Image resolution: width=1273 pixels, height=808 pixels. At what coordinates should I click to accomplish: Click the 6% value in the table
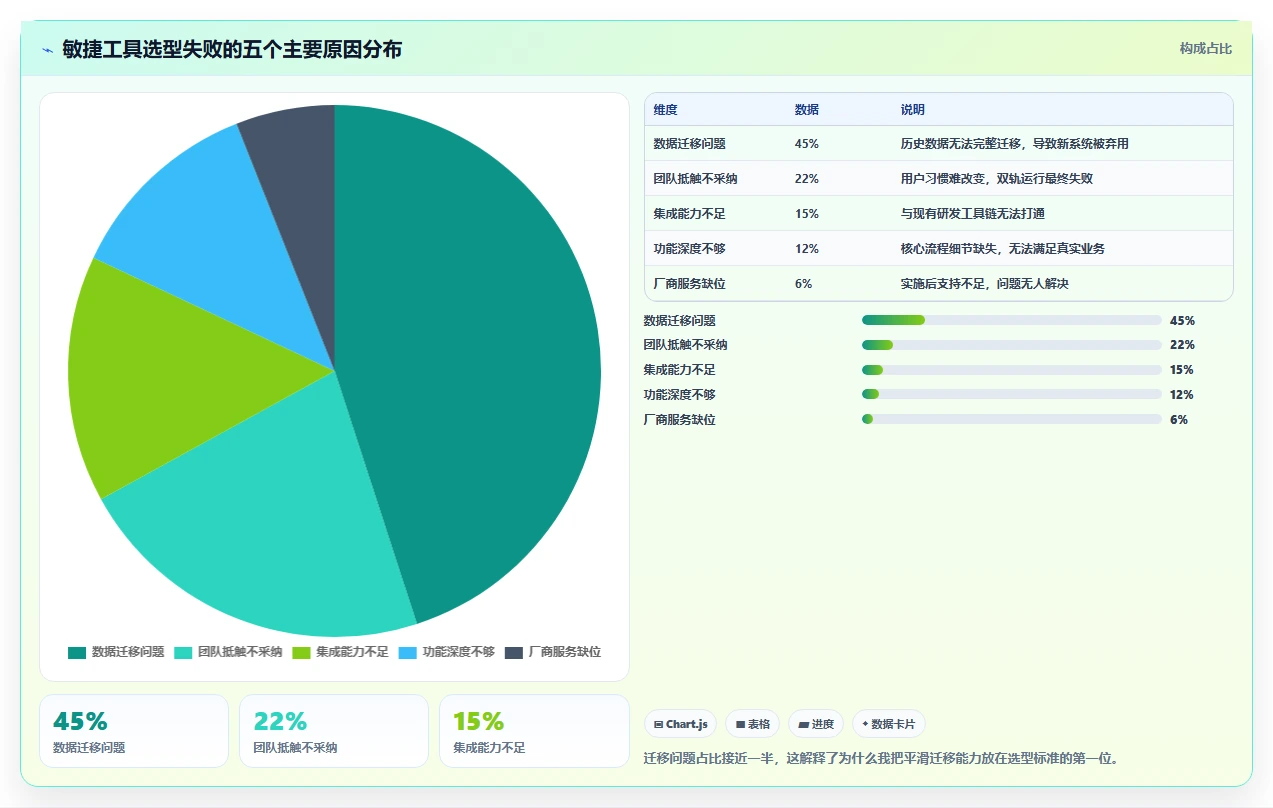(803, 284)
